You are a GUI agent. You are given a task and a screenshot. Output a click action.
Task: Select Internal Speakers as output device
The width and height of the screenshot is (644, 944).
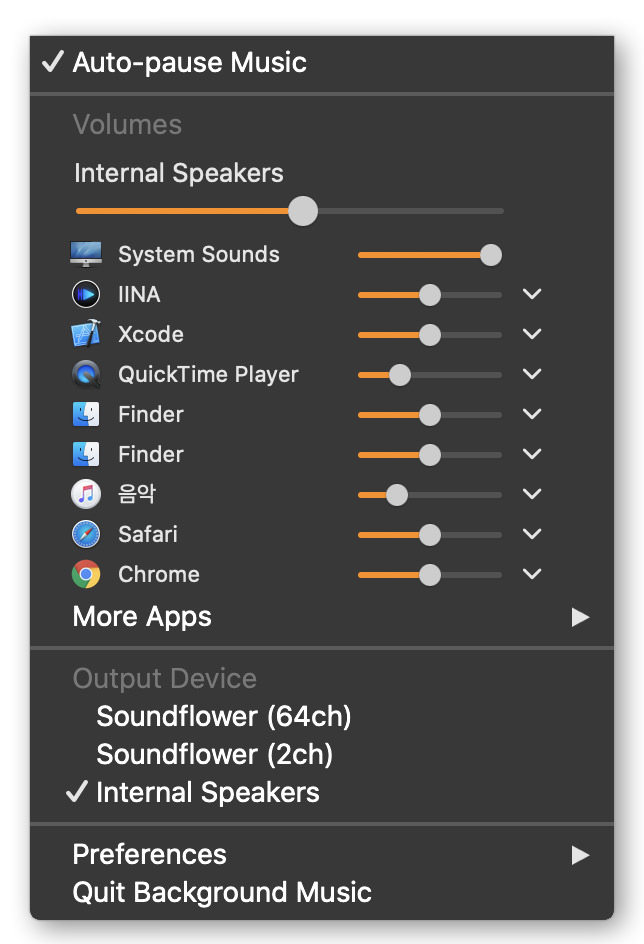pyautogui.click(x=322, y=792)
